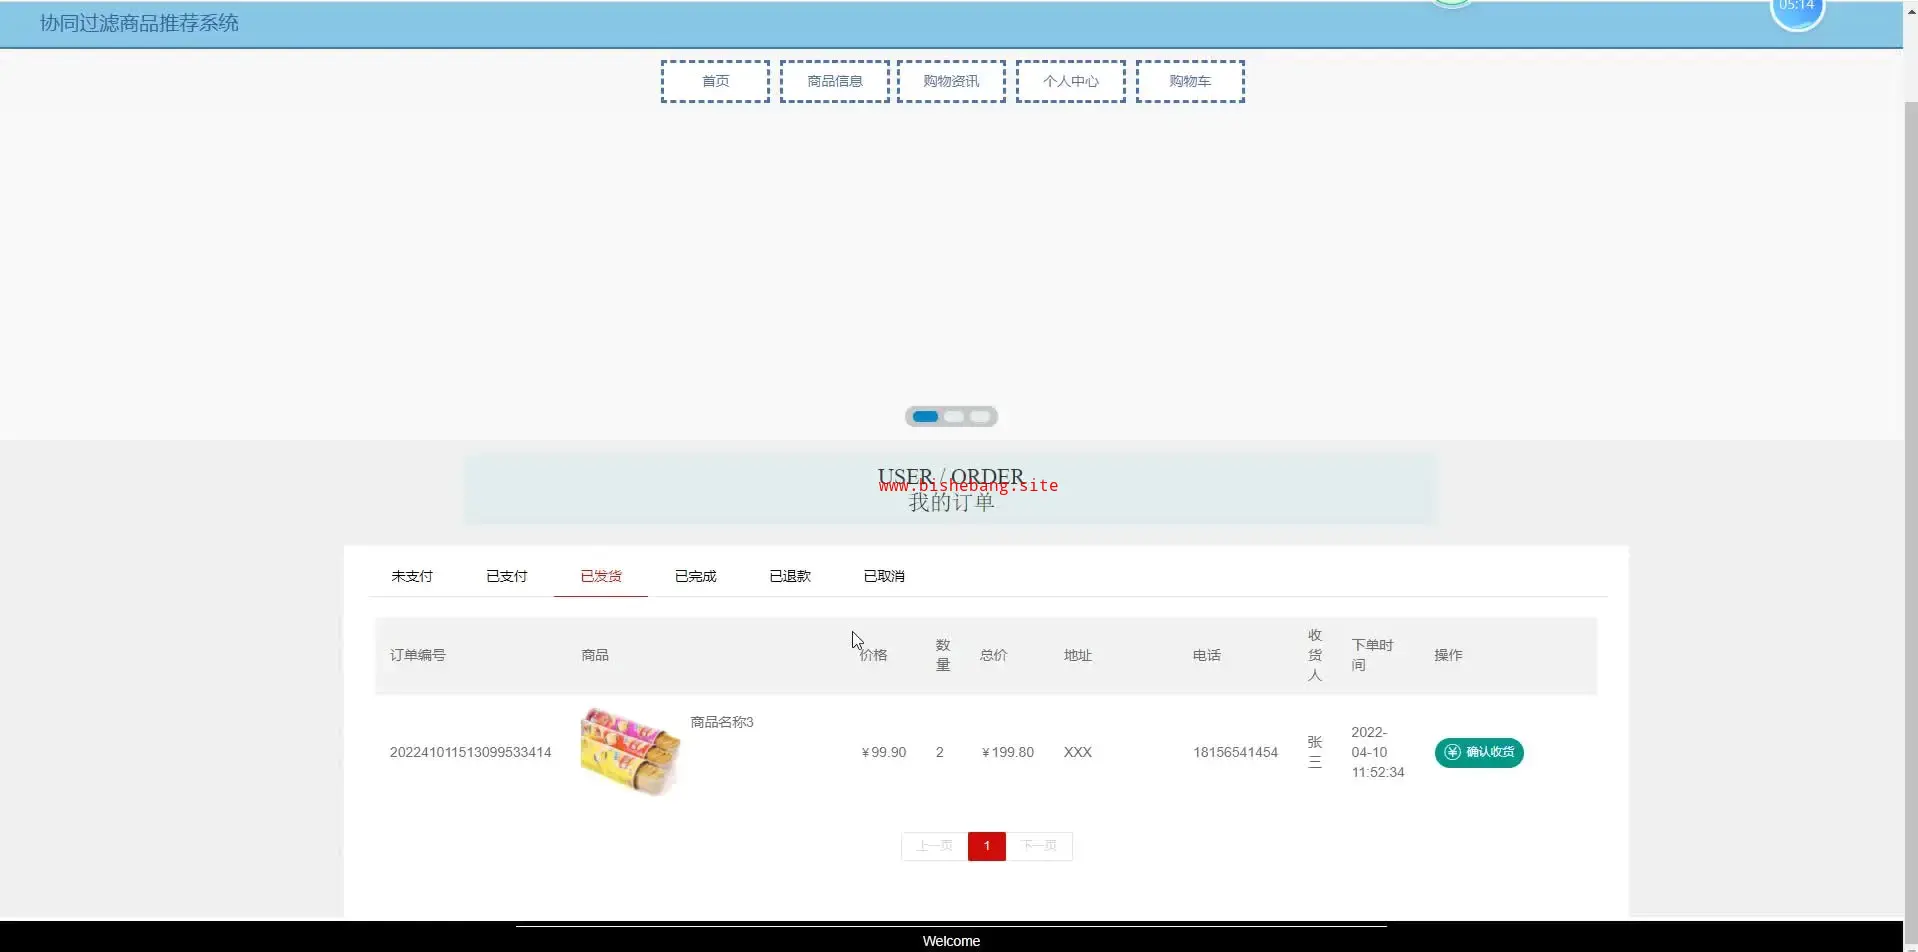Open the 购物车 navigation item
Viewport: 1918px width, 952px height.
point(1190,81)
